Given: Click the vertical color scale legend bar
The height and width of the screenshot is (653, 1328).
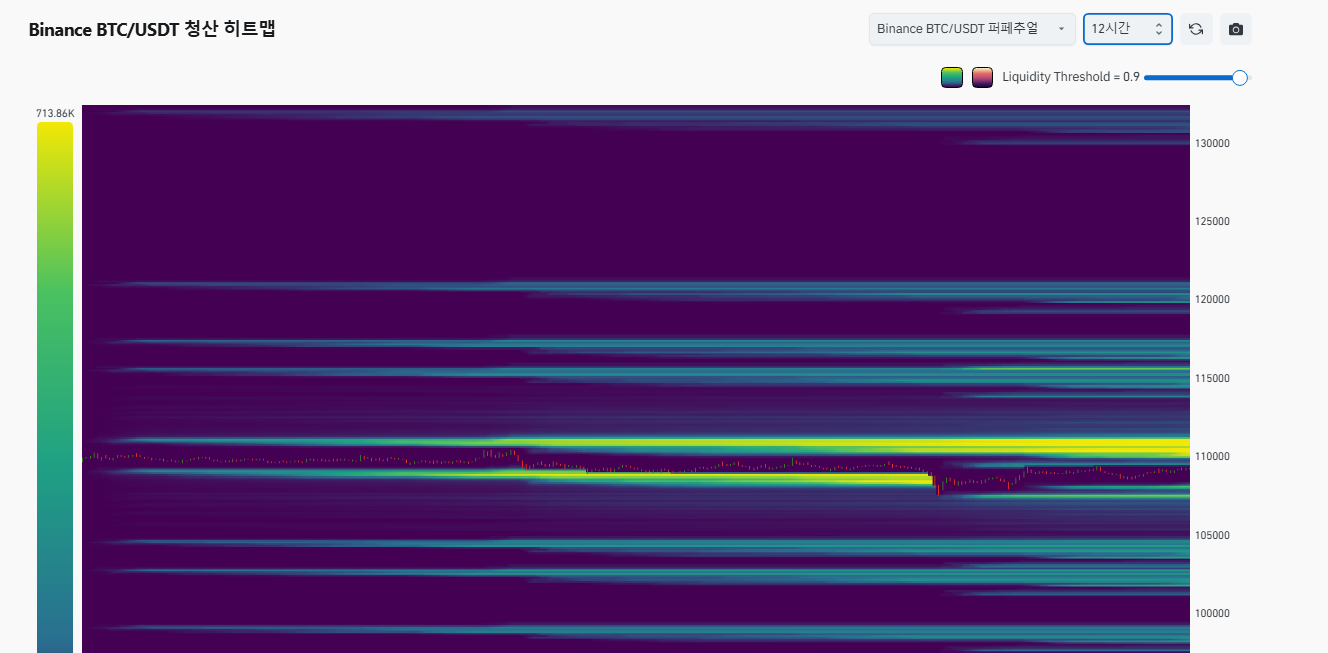Looking at the screenshot, I should [x=55, y=387].
